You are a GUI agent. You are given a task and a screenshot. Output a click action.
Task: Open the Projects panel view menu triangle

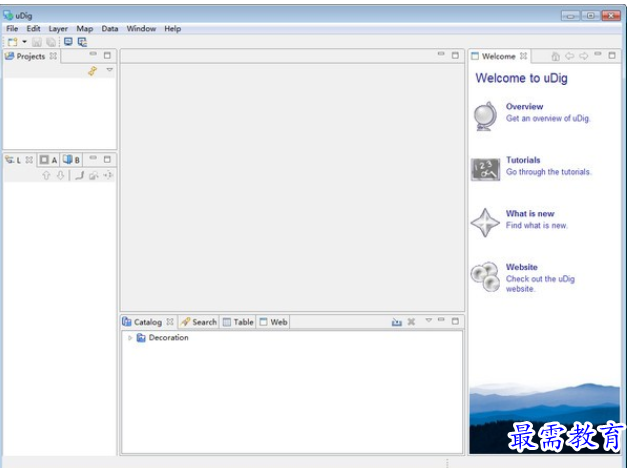(x=110, y=70)
